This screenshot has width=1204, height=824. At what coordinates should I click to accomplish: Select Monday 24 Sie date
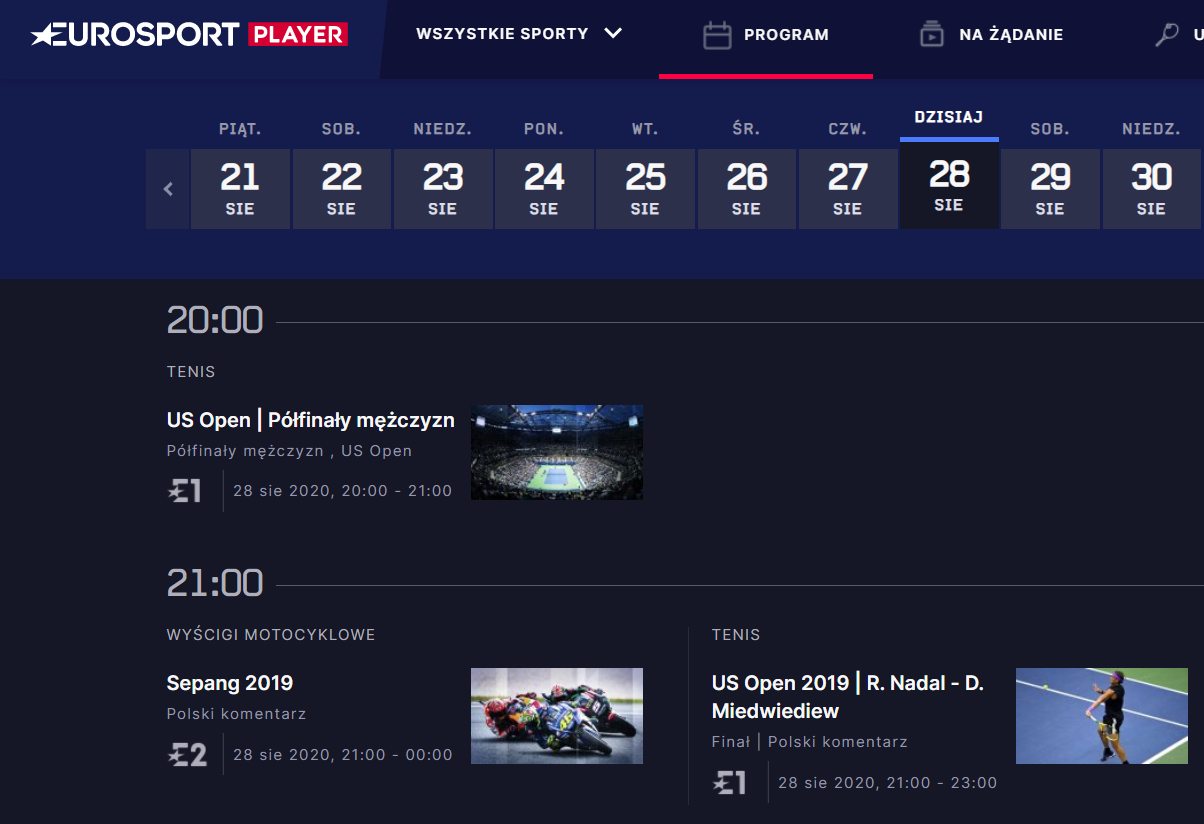pos(544,189)
